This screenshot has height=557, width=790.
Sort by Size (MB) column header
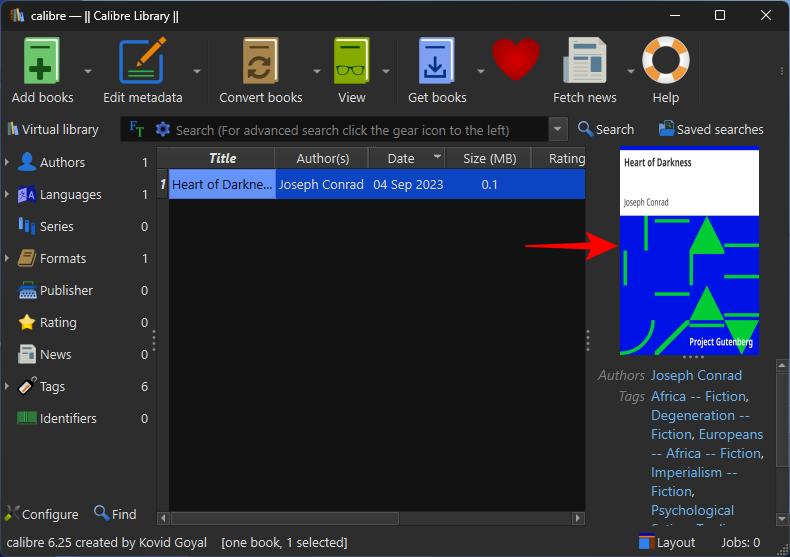[x=489, y=158]
